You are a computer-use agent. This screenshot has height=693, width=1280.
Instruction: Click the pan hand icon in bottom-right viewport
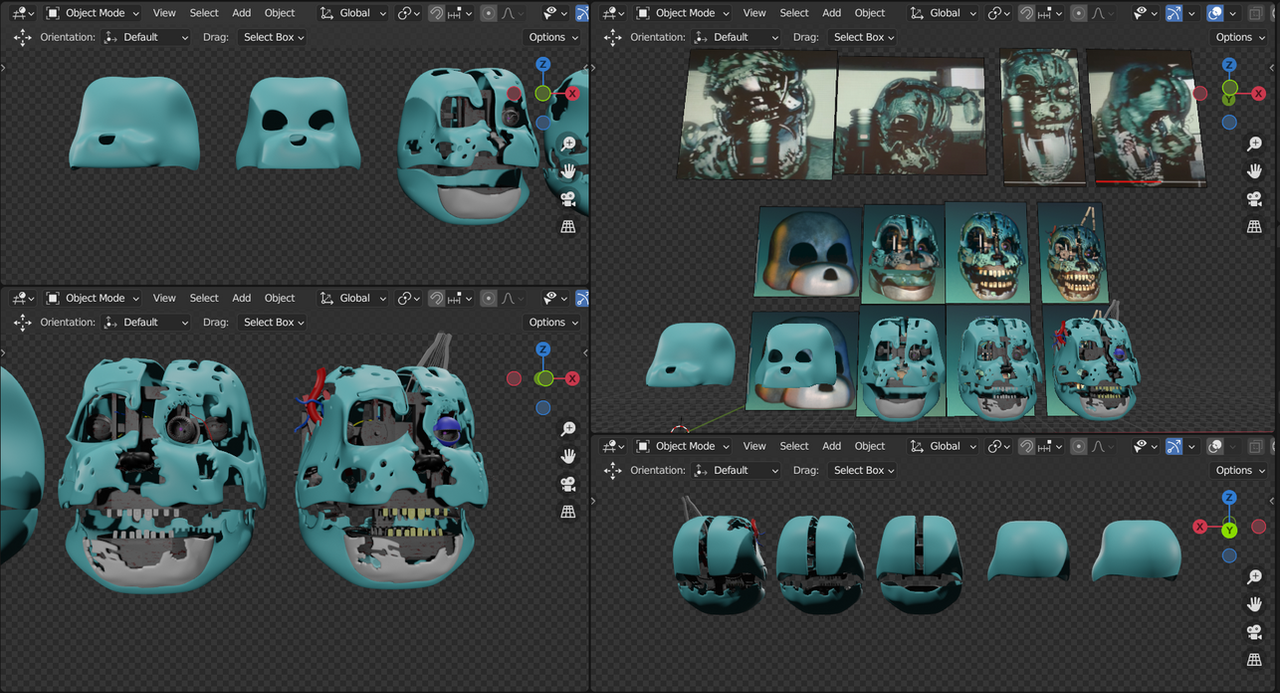[x=1255, y=604]
